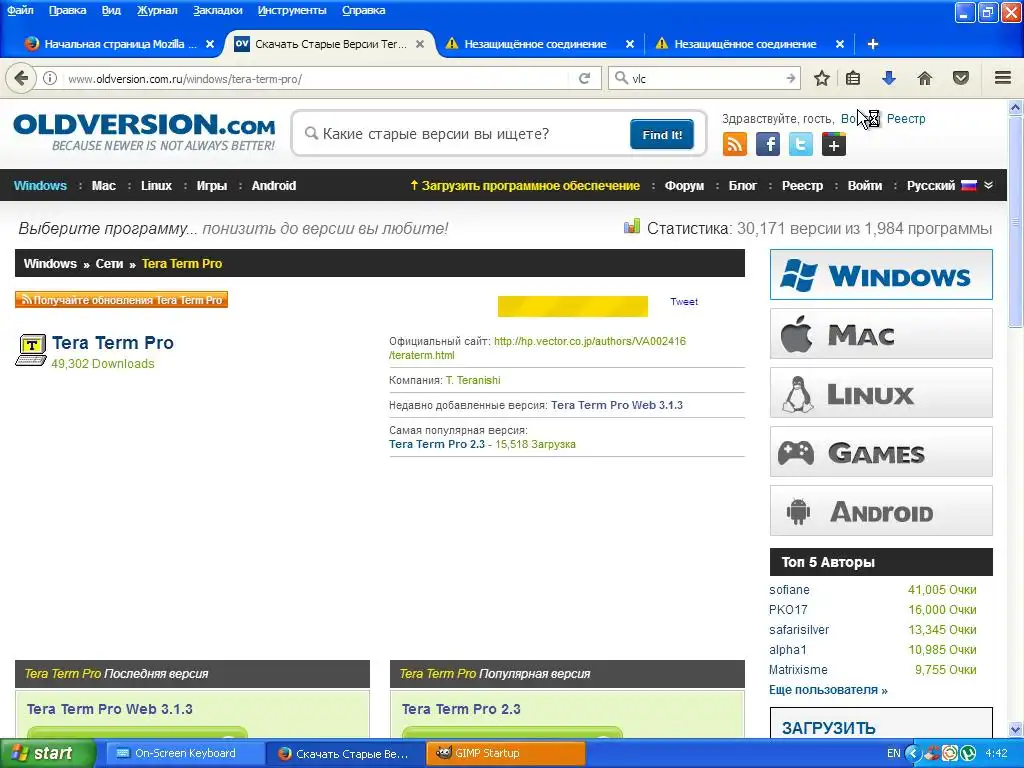Click T. Teranishi company link

[473, 380]
